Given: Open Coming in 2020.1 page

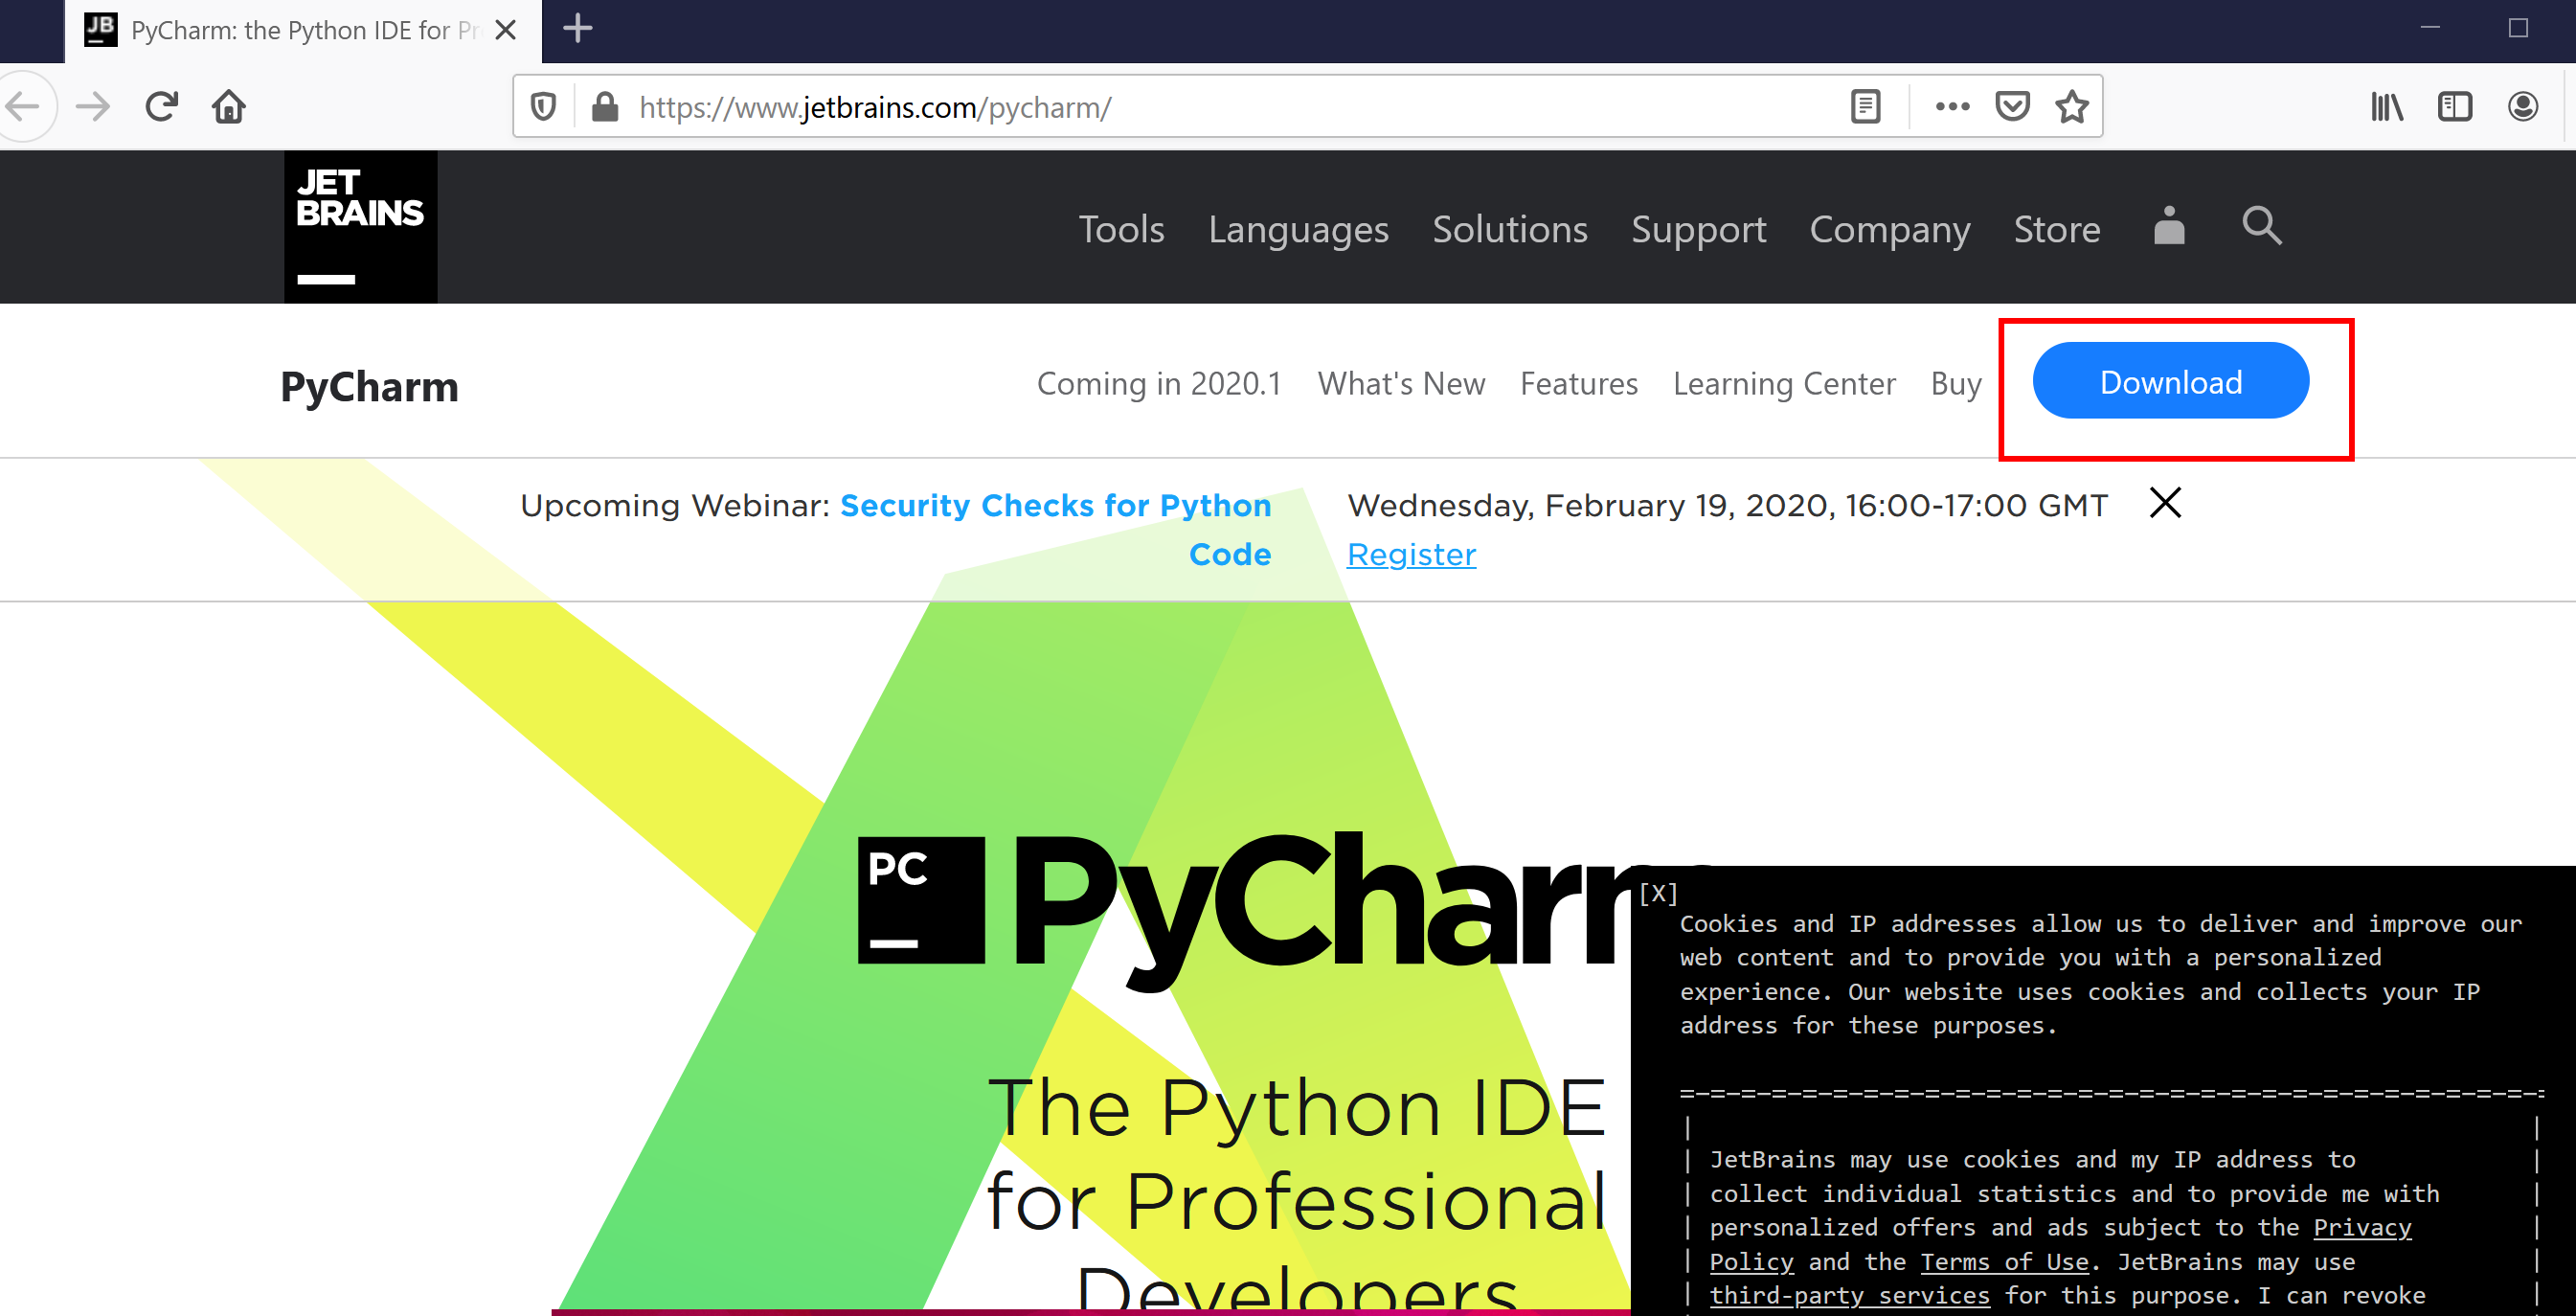Looking at the screenshot, I should click(x=1159, y=383).
